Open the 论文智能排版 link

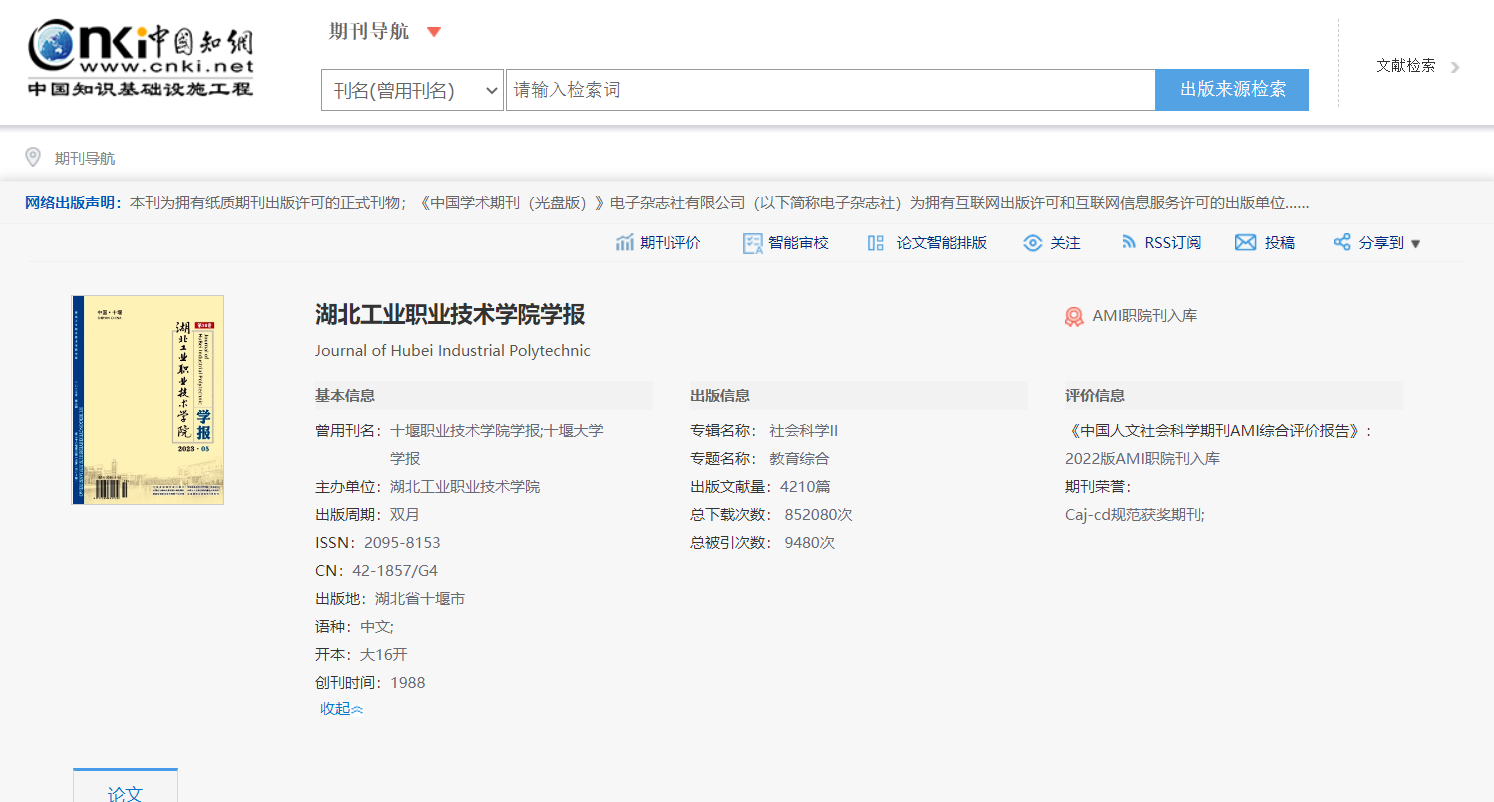[x=942, y=243]
